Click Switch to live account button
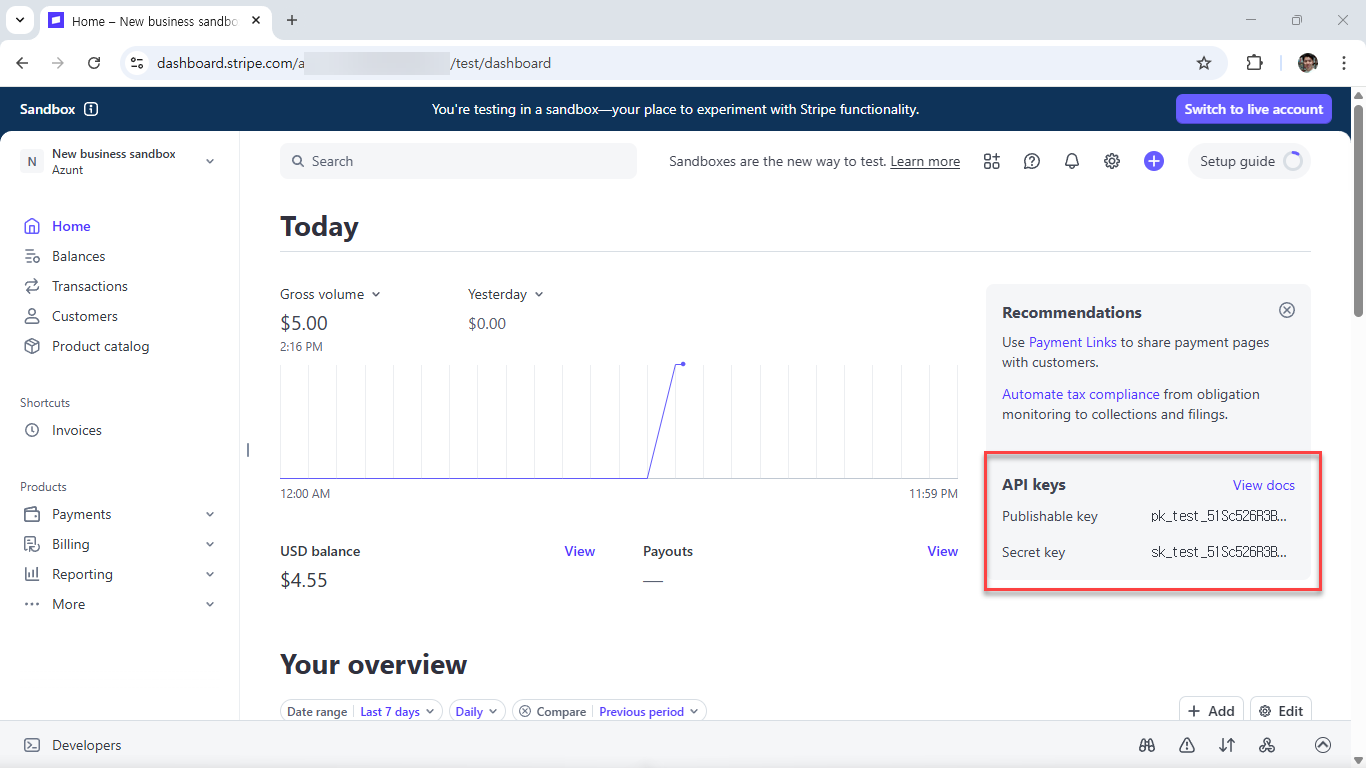This screenshot has width=1366, height=768. pos(1253,109)
